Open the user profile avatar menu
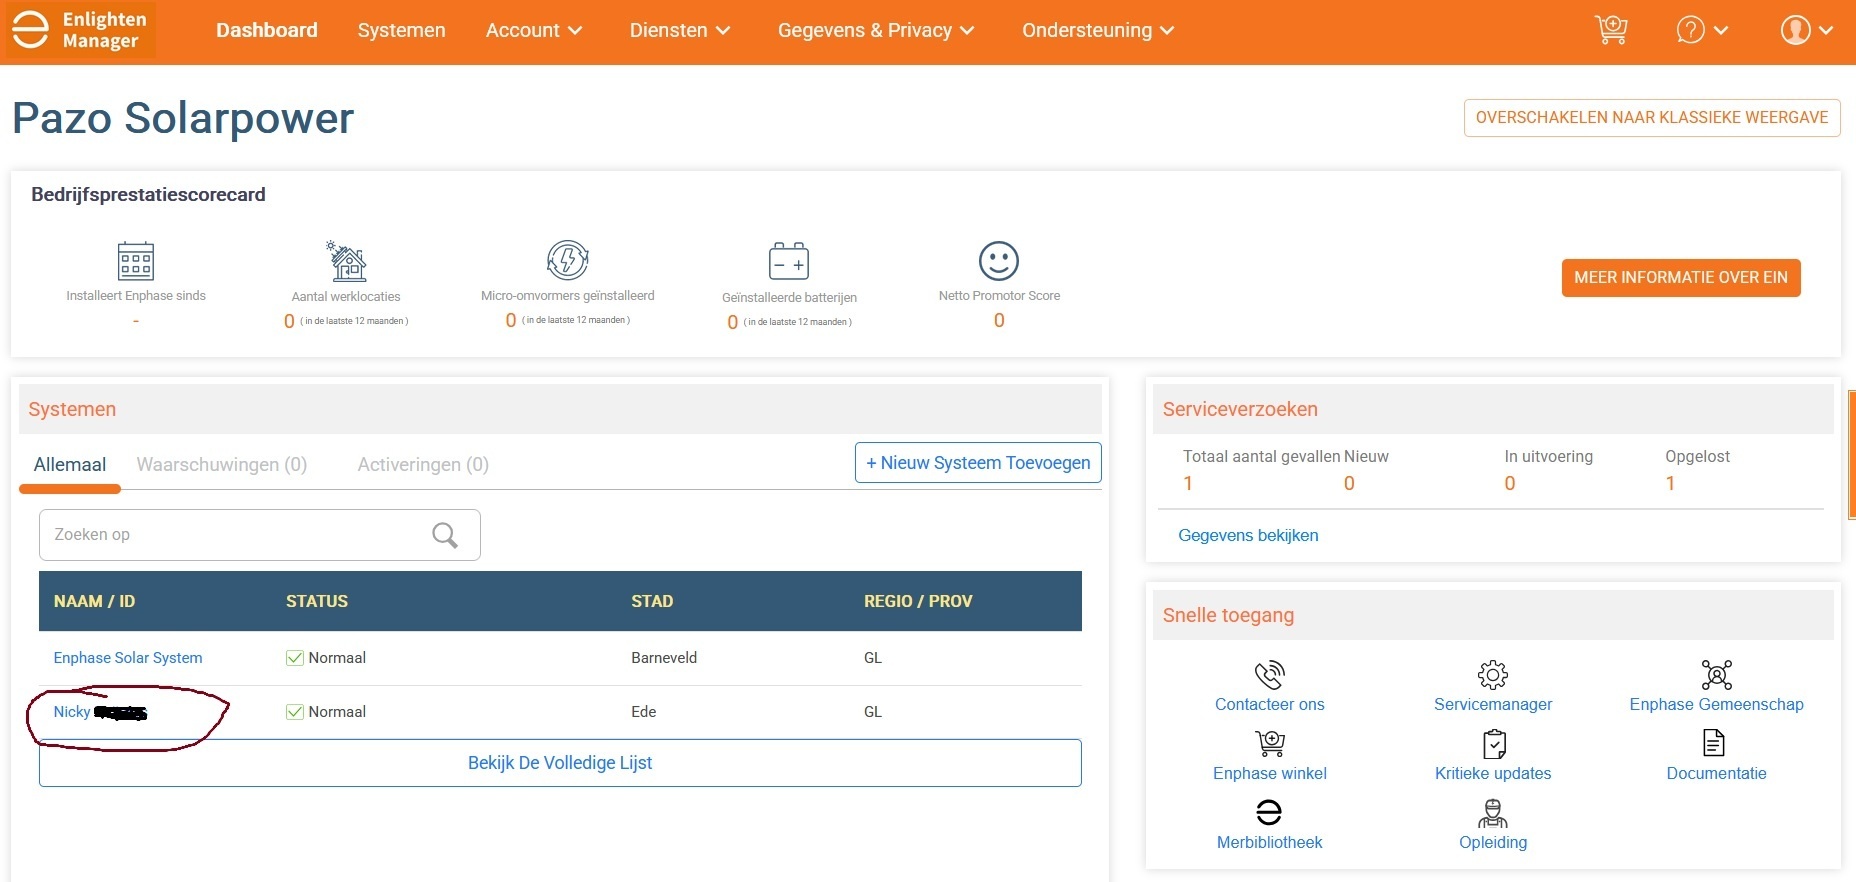 pyautogui.click(x=1806, y=30)
